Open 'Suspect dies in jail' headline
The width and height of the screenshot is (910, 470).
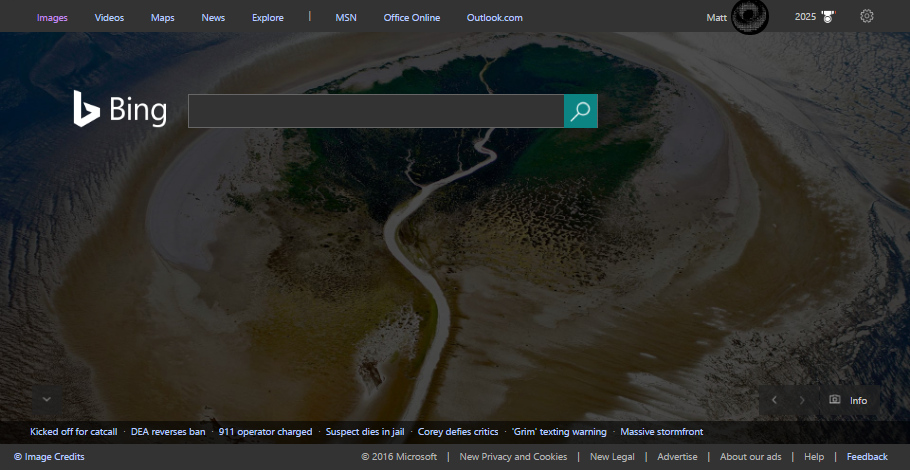[365, 432]
